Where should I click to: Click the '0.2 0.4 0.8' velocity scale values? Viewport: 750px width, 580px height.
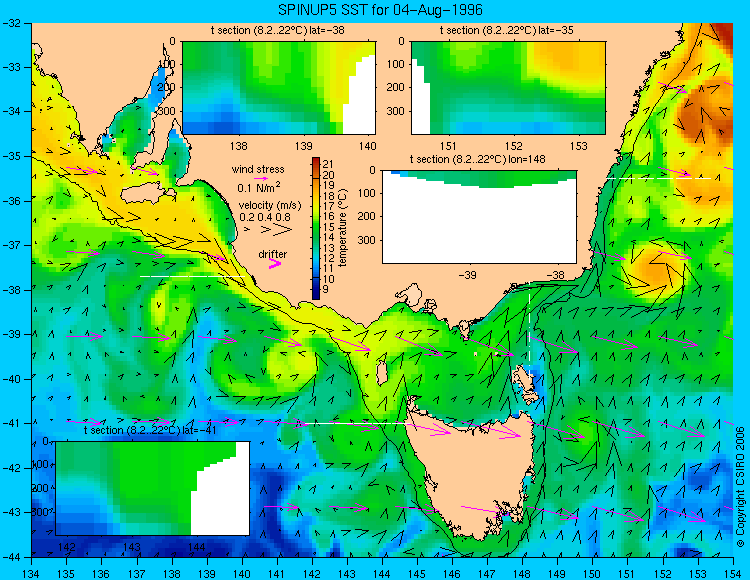pyautogui.click(x=265, y=217)
